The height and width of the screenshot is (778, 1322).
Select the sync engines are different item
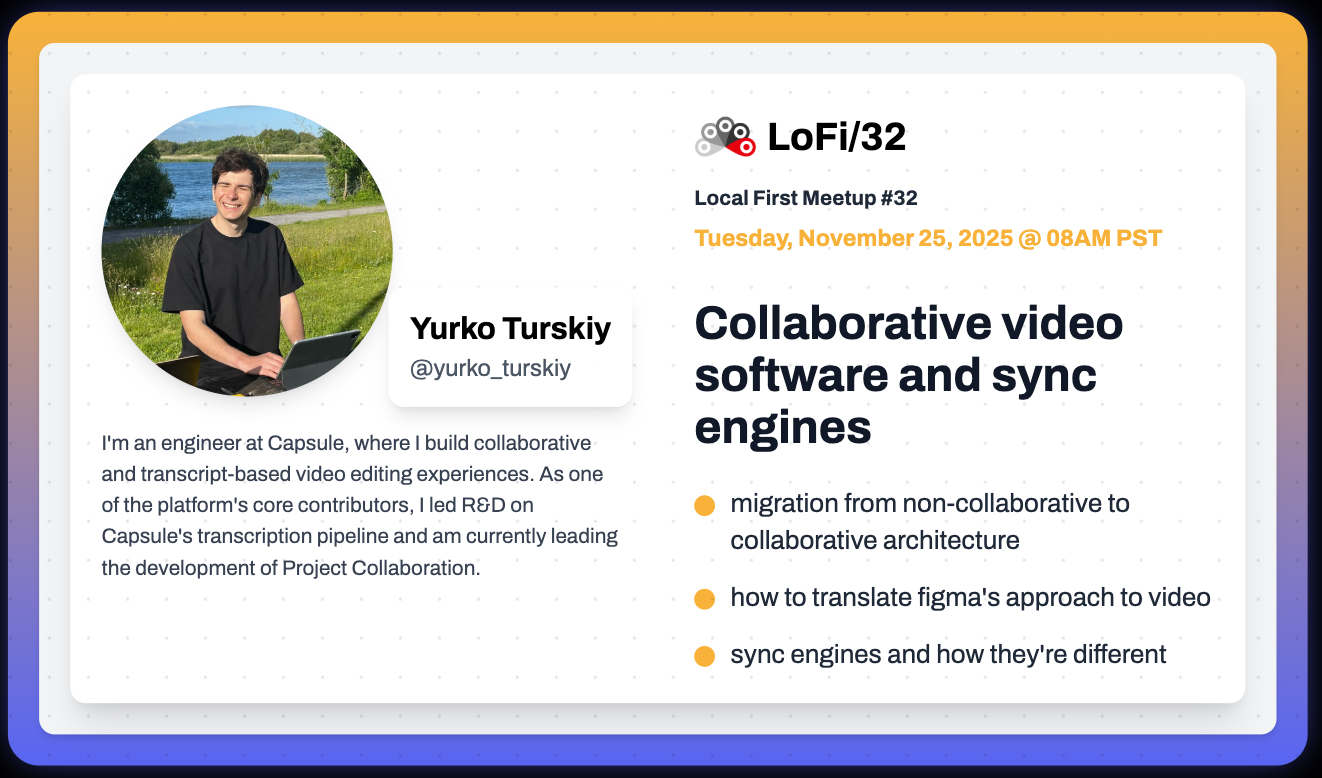[x=948, y=655]
